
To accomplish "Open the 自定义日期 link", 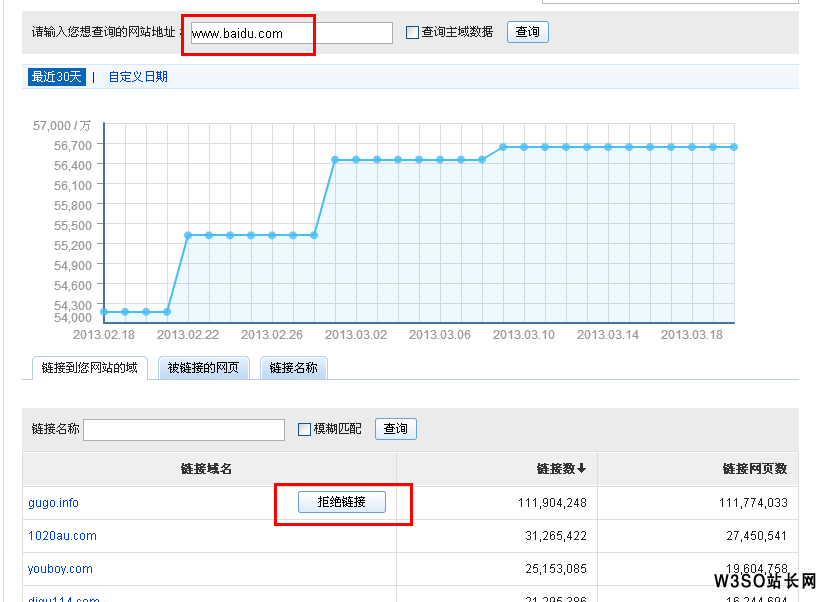I will click(138, 77).
